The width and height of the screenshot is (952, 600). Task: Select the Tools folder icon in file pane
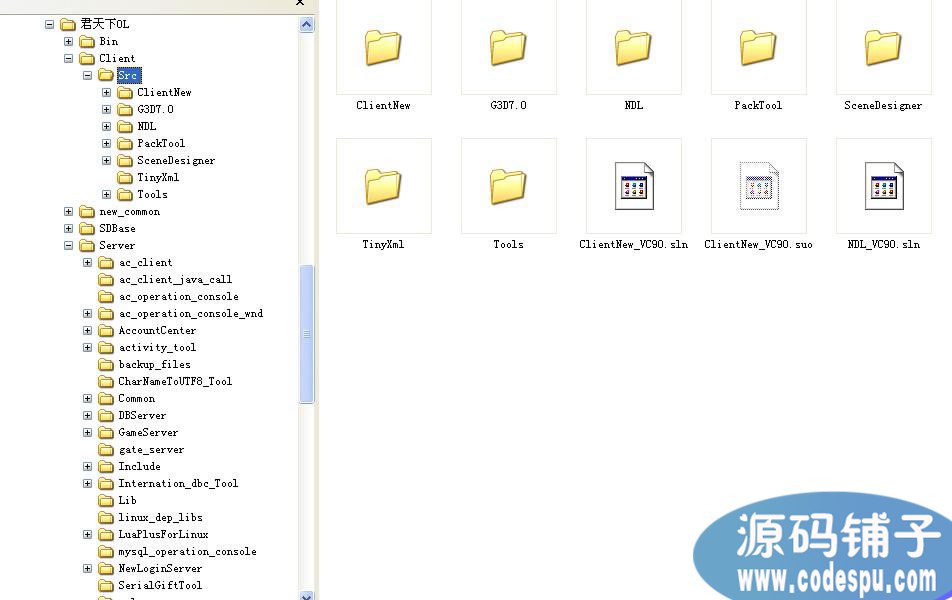coord(508,186)
